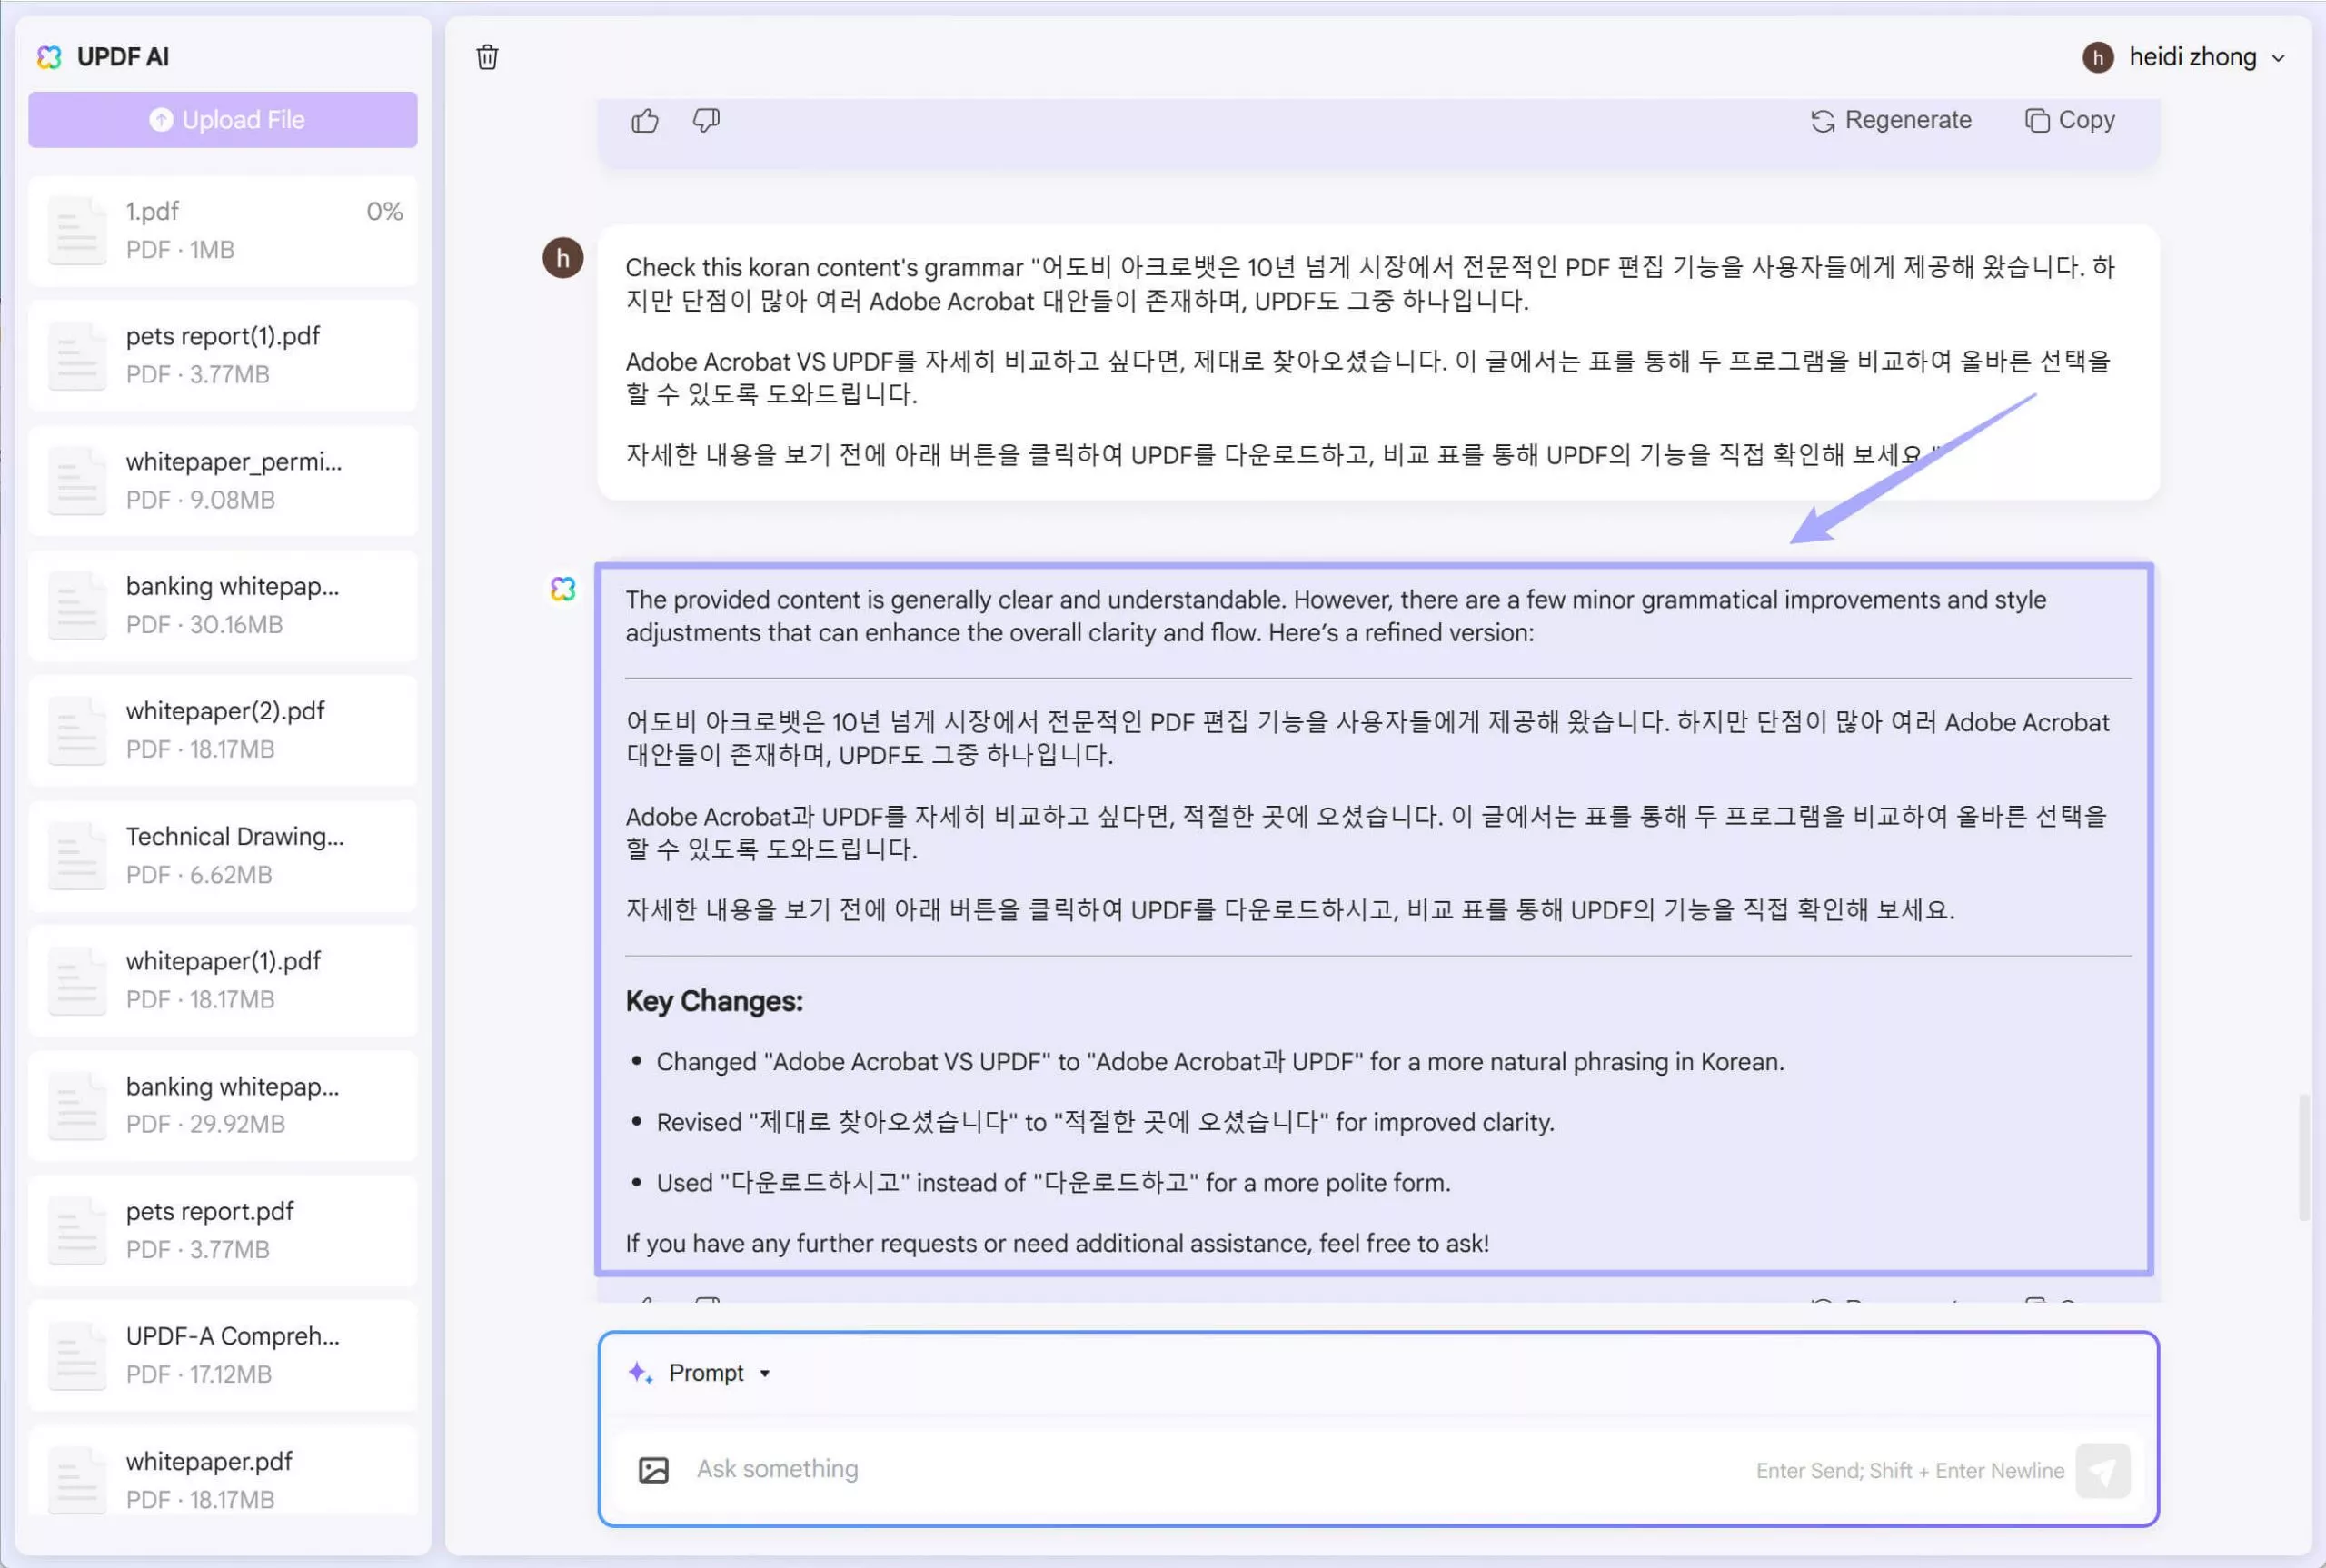Expand the heidi zhong account menu

pos(2278,57)
